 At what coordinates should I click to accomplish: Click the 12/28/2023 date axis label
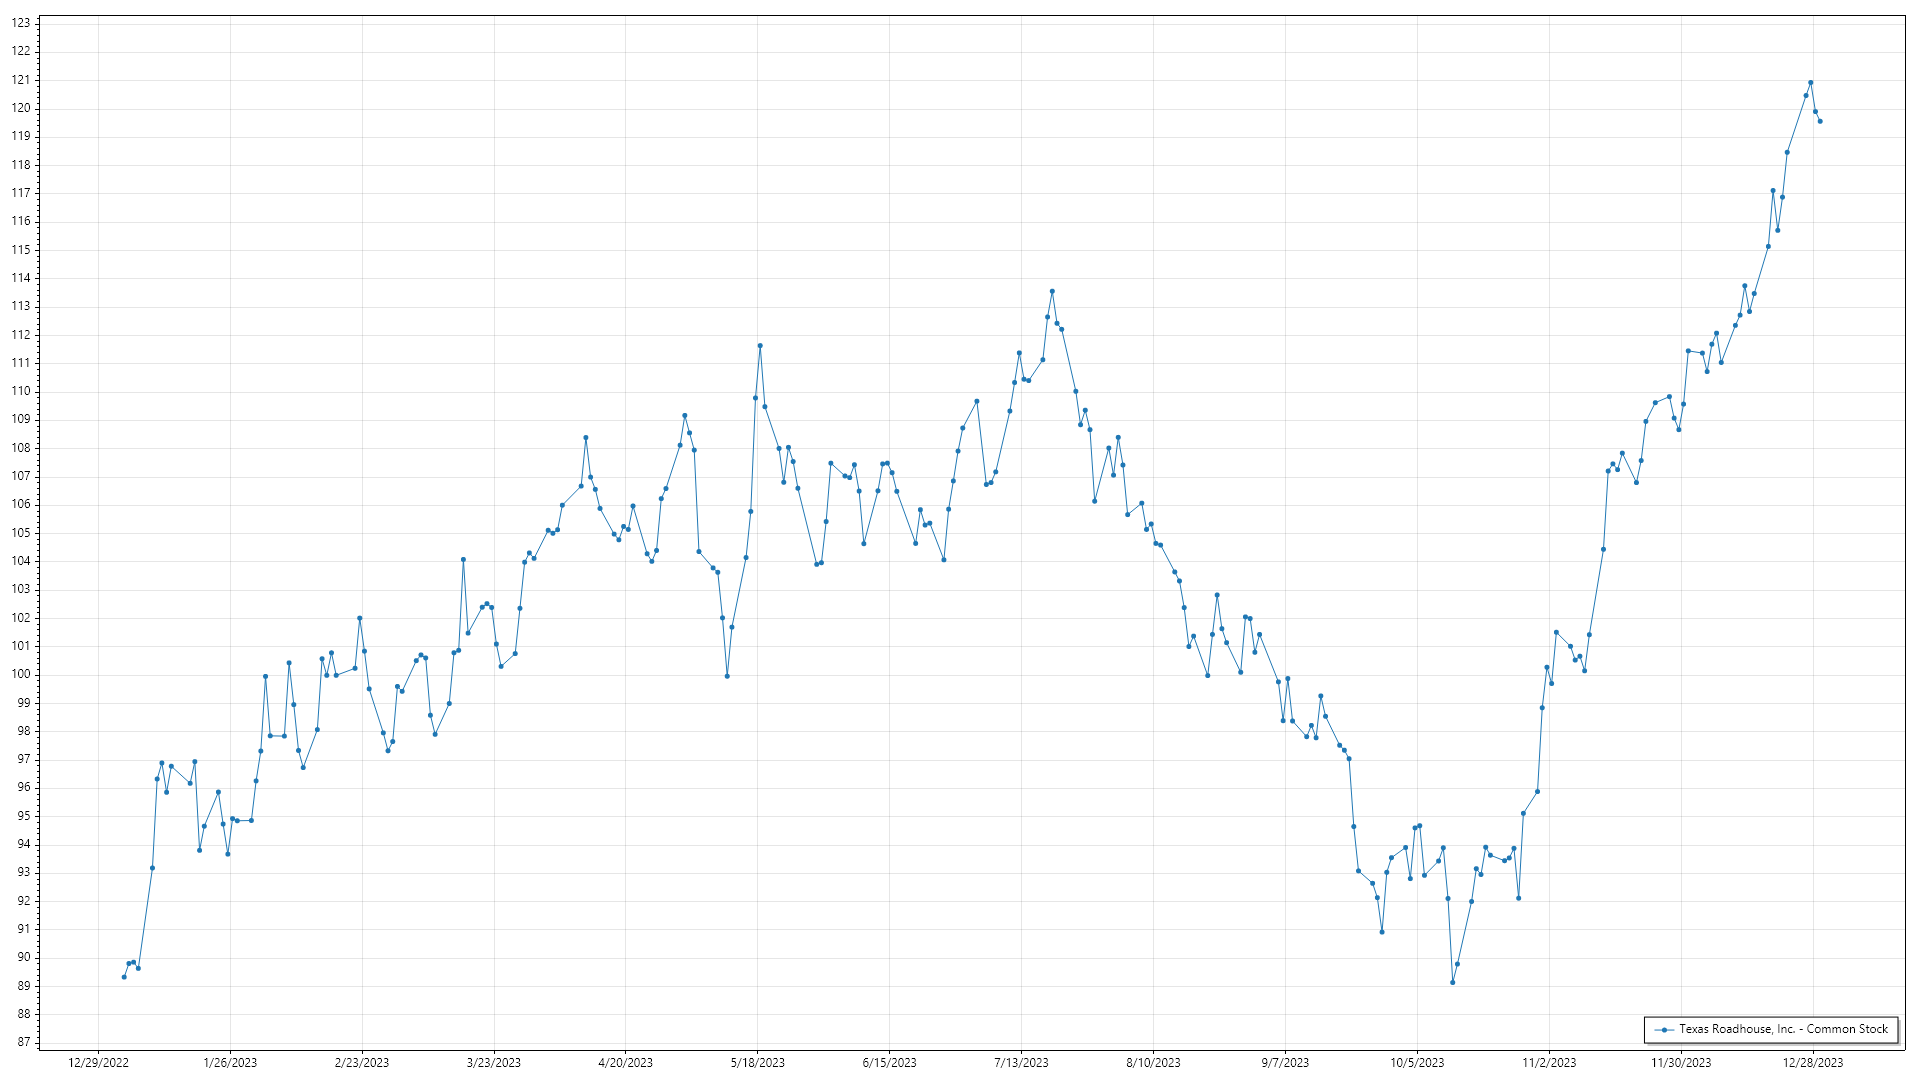click(x=1813, y=1063)
